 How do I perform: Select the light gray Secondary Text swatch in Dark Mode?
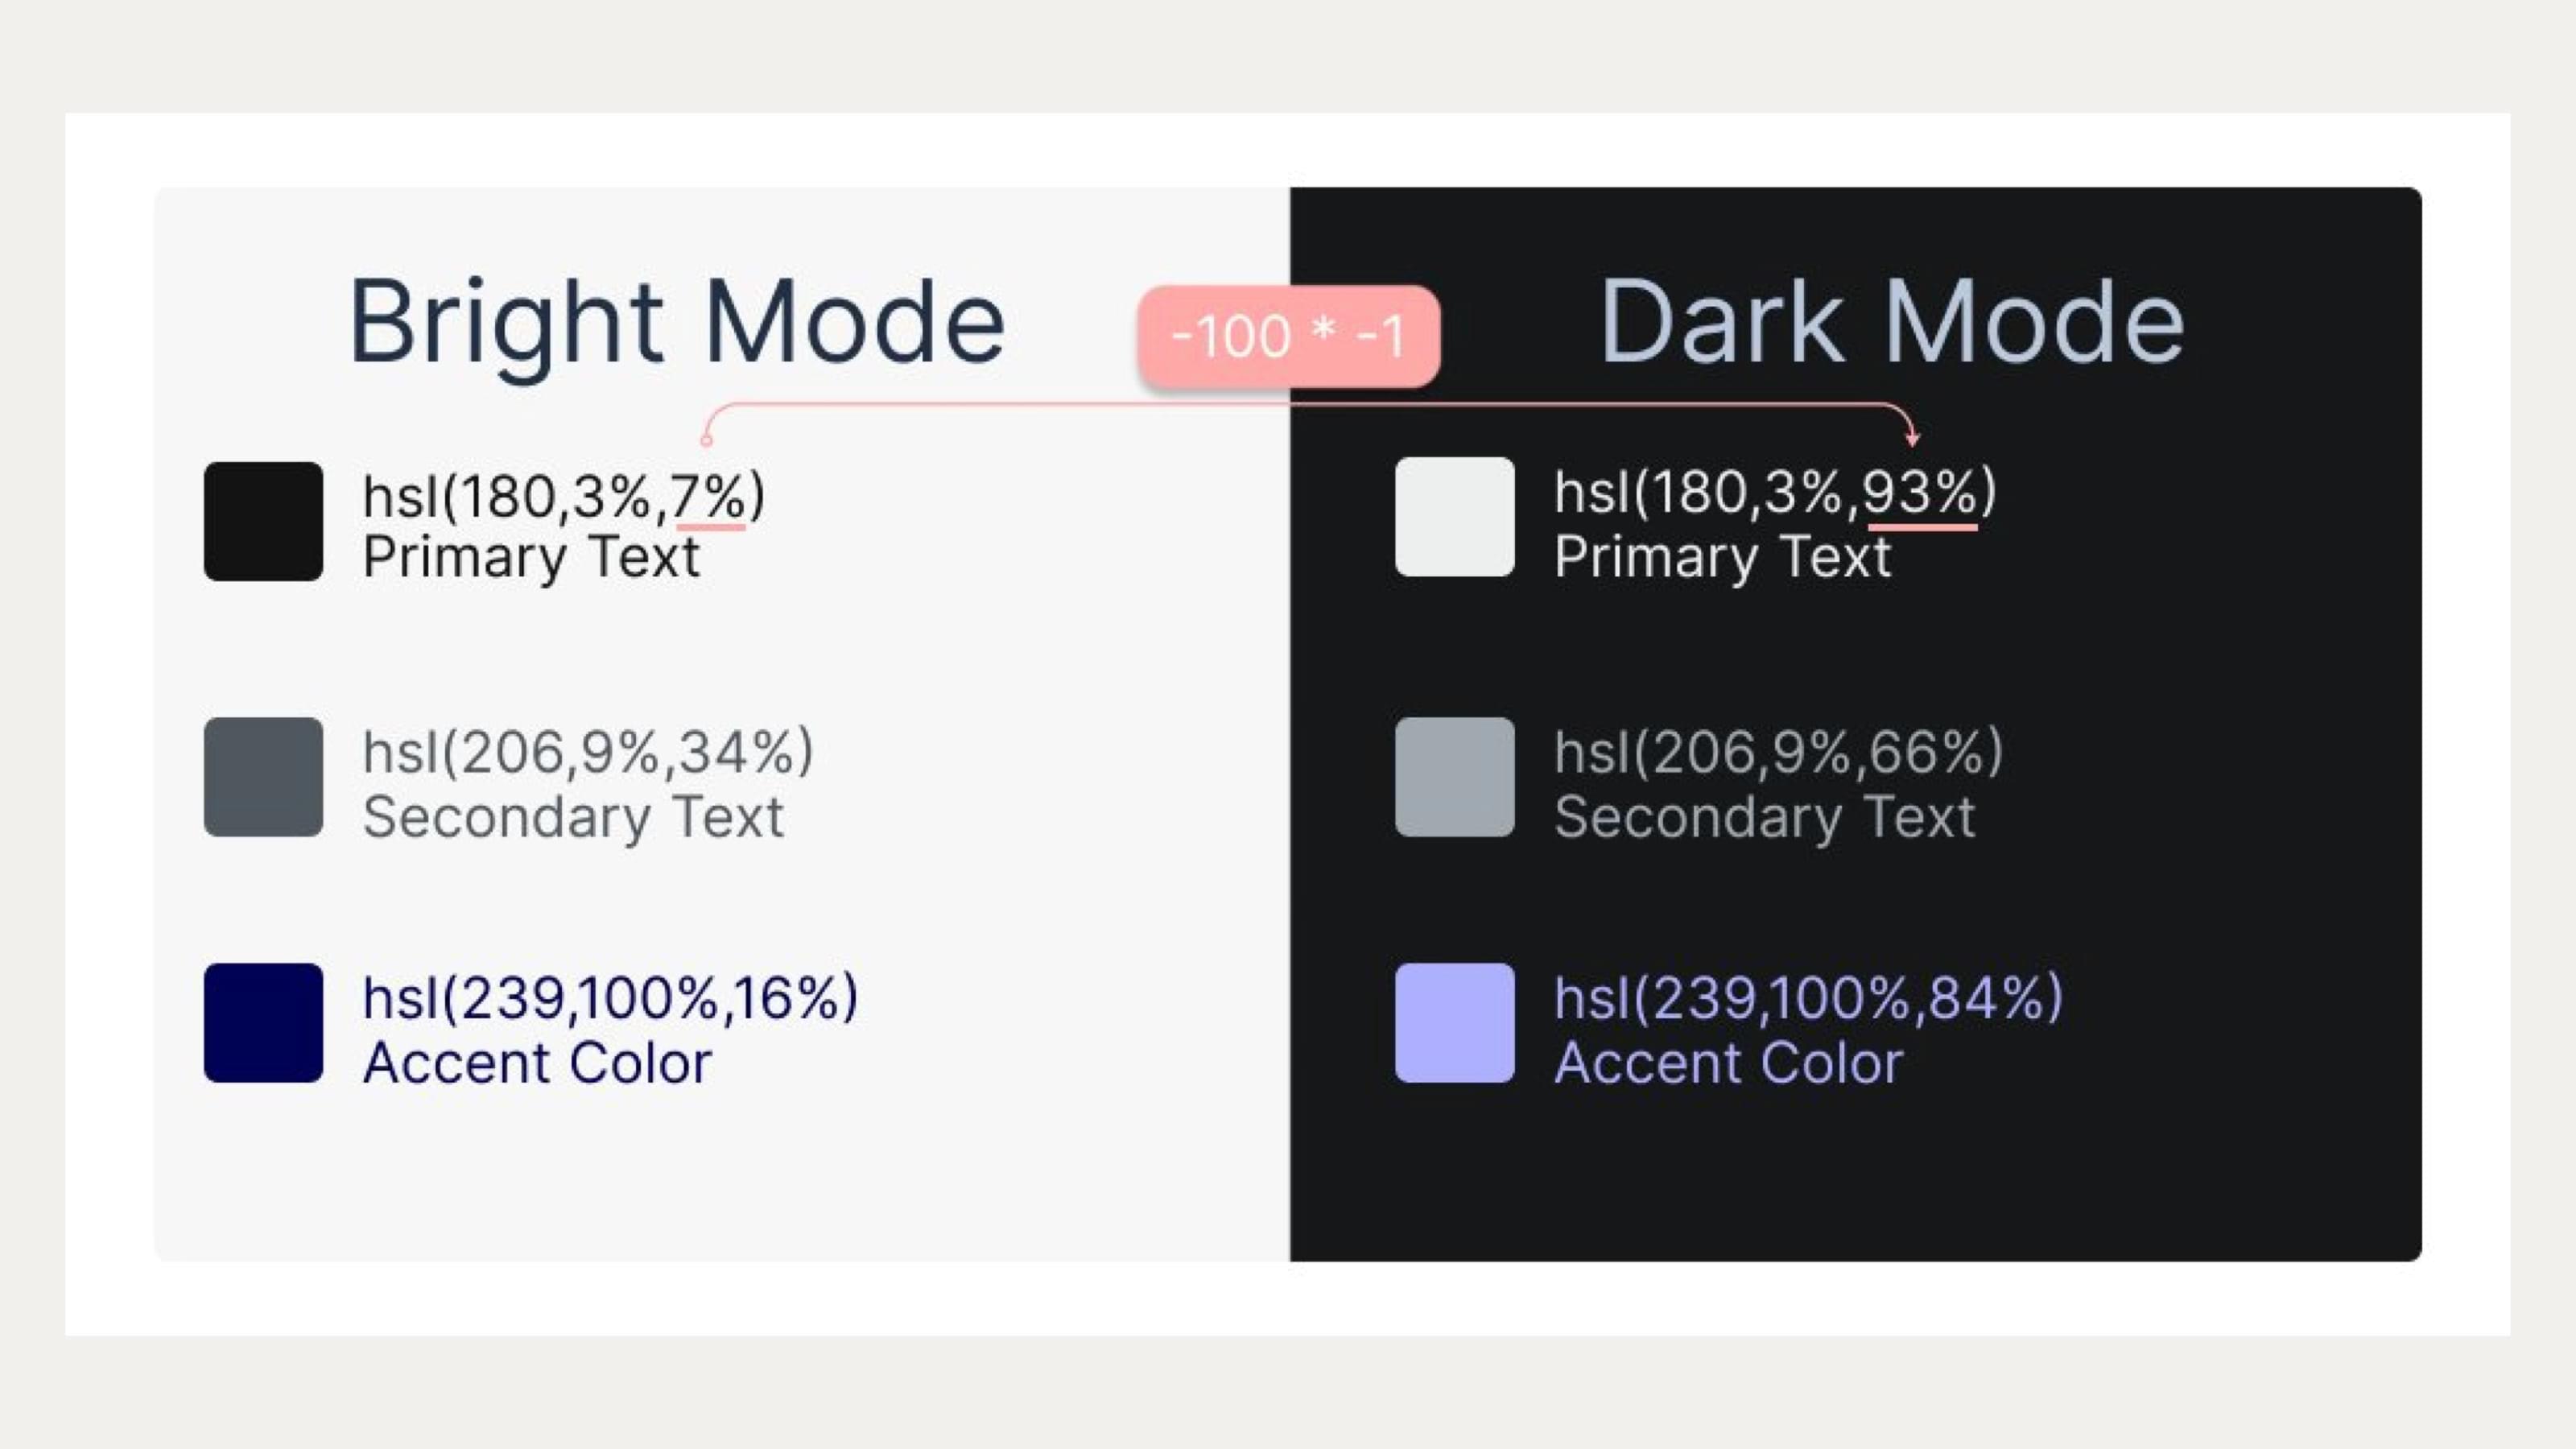tap(1454, 777)
